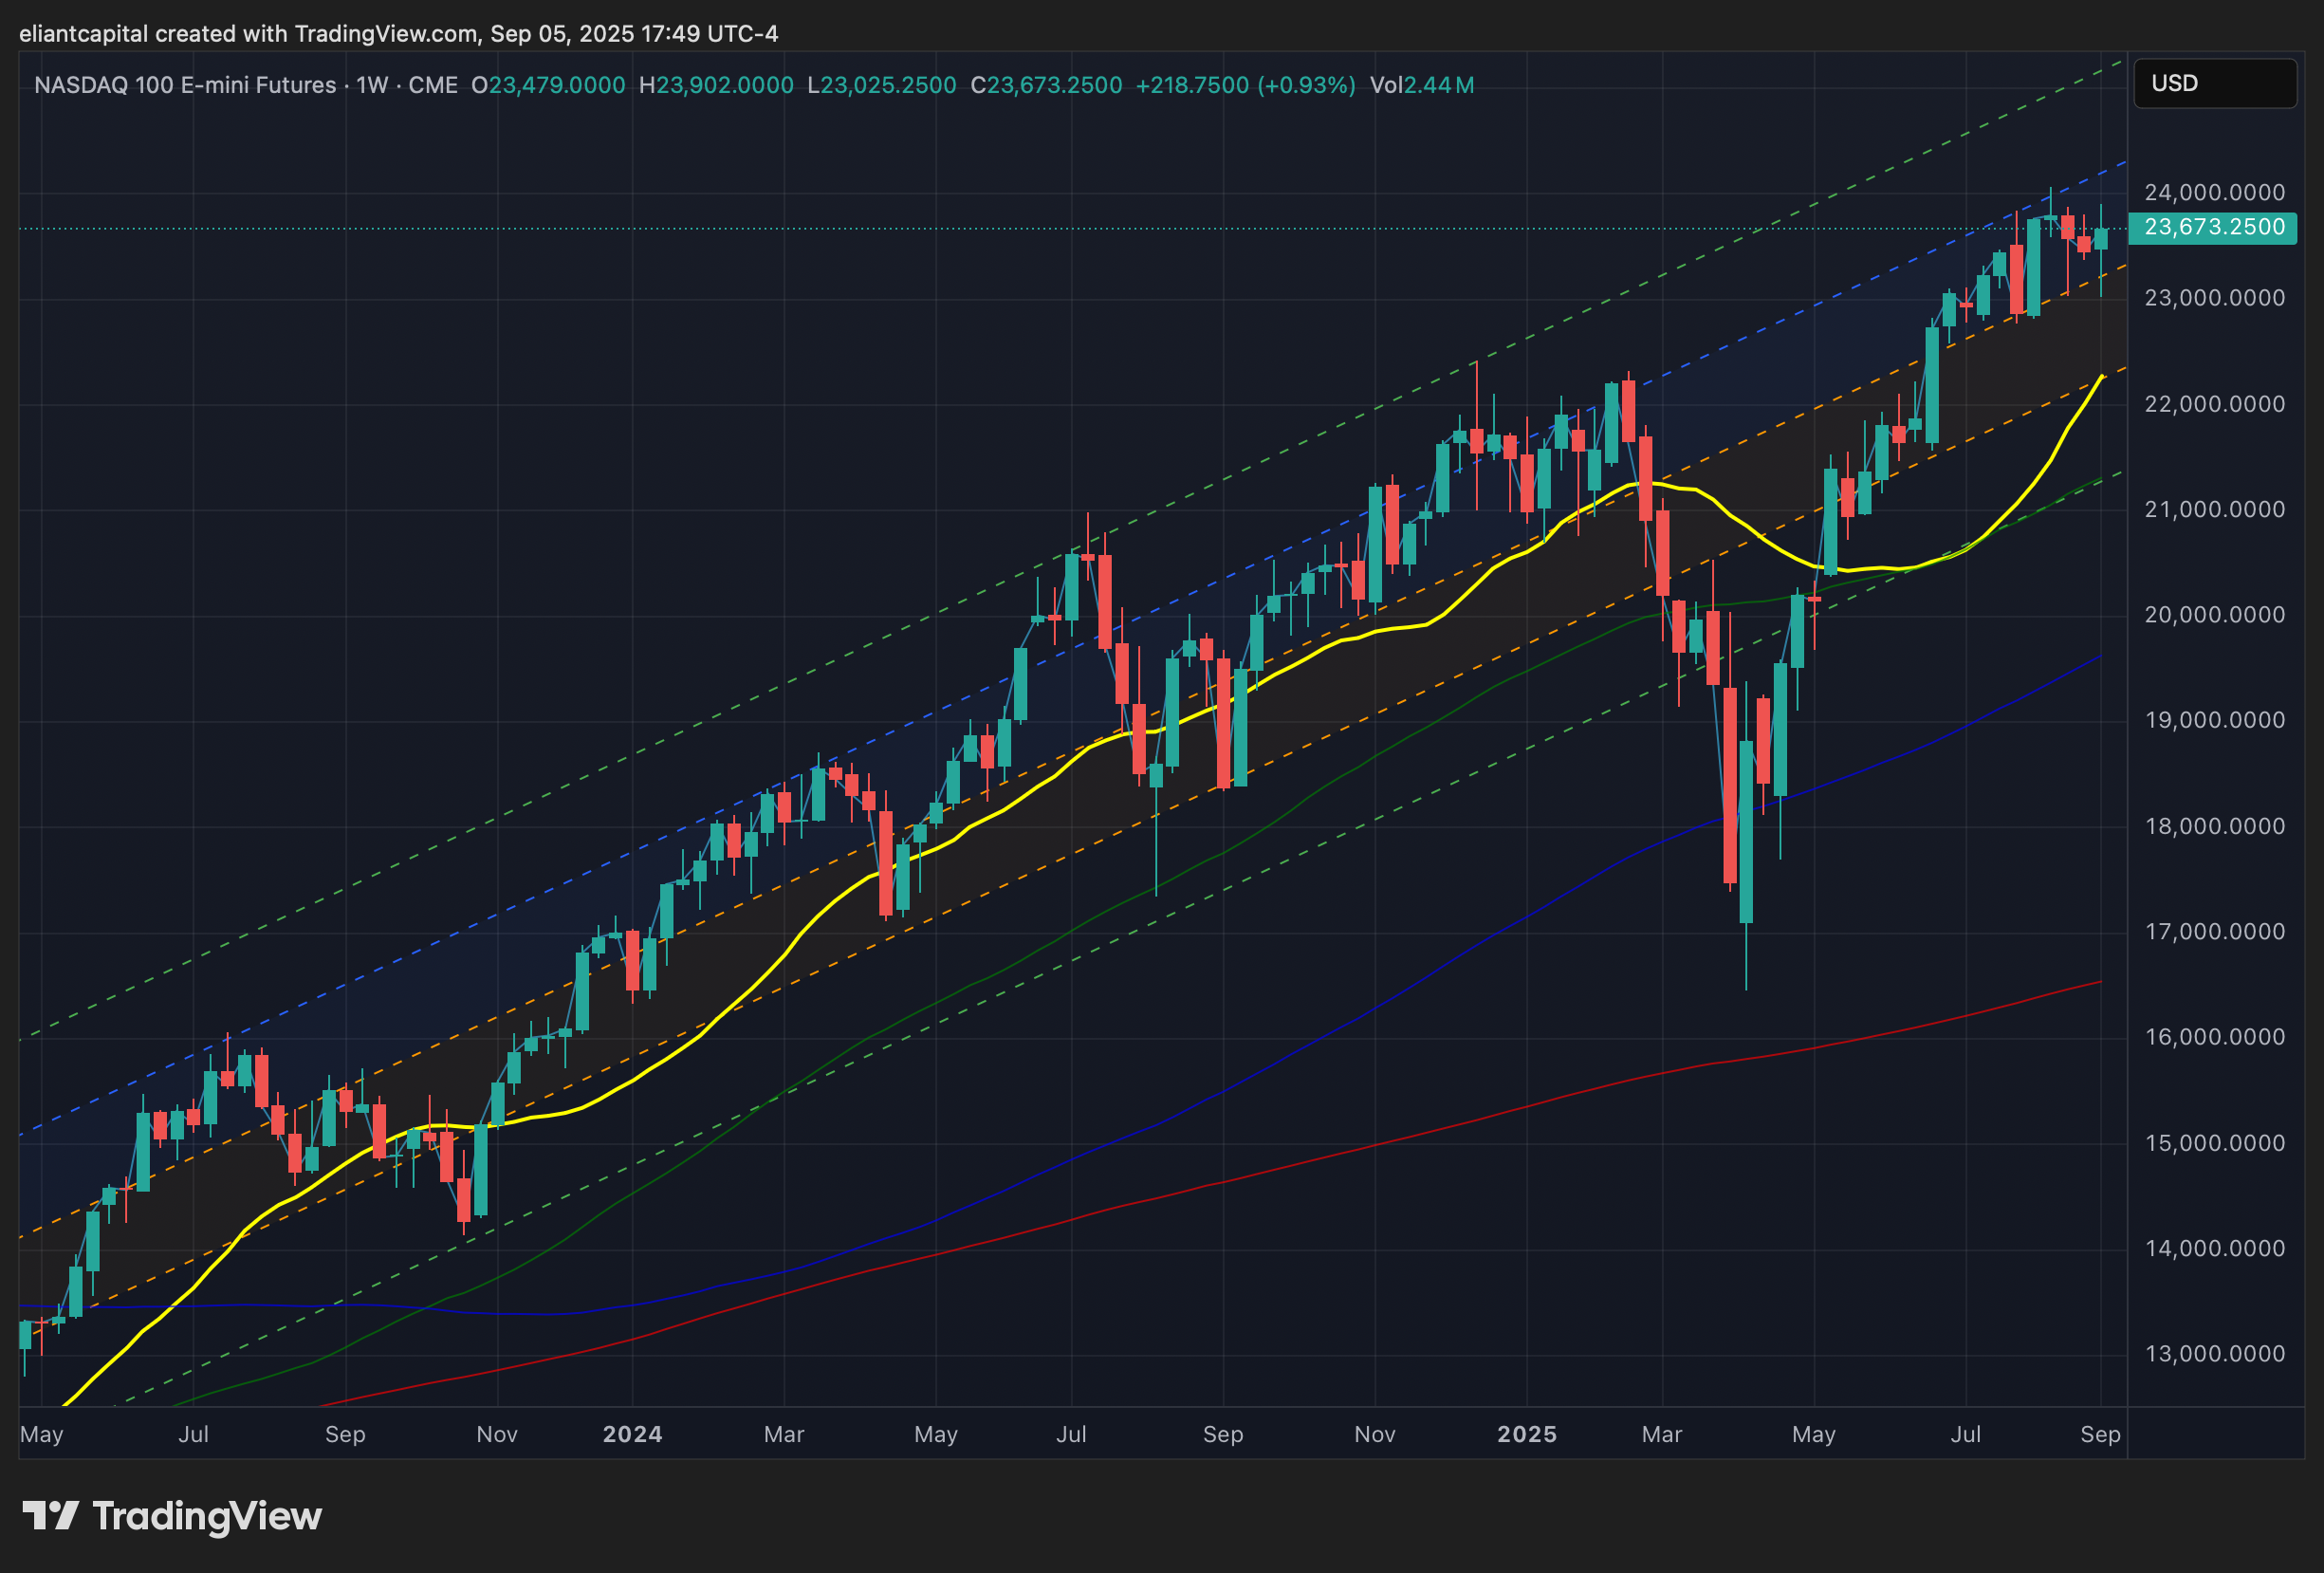This screenshot has width=2324, height=1573.
Task: Select the 2024 label on time axis
Action: (632, 1434)
